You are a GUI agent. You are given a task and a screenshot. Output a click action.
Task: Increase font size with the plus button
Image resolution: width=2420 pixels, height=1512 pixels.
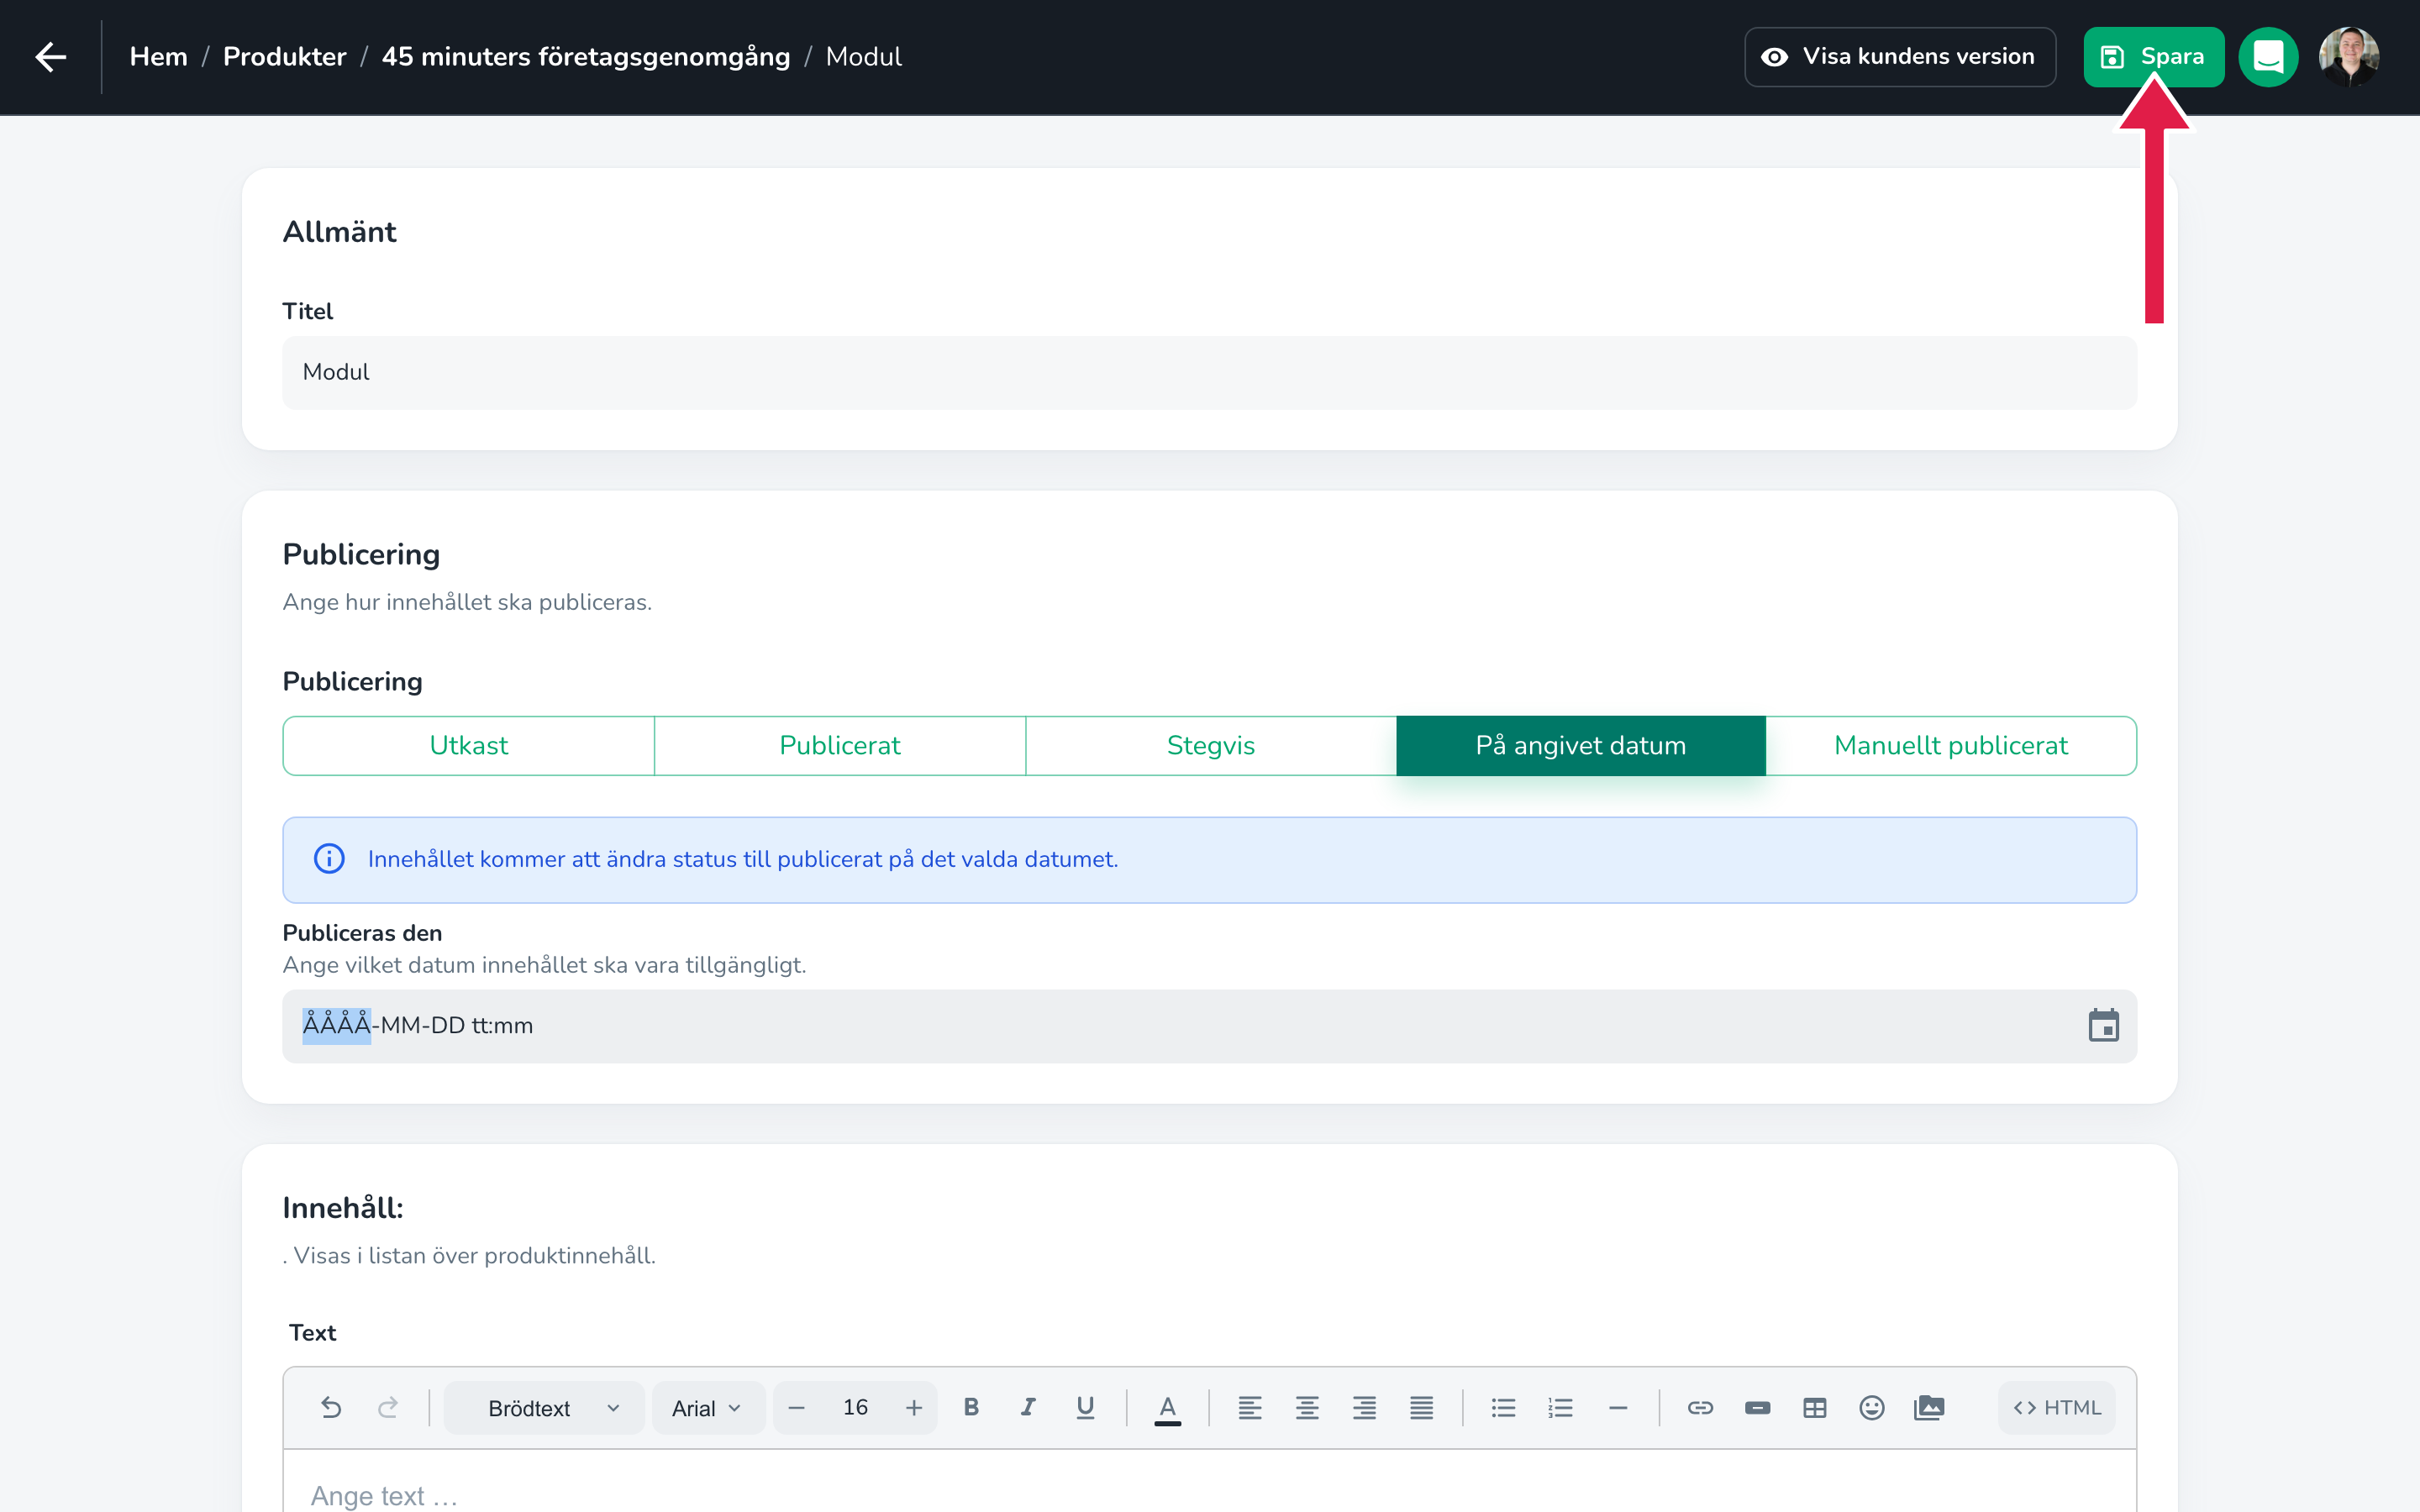[914, 1408]
